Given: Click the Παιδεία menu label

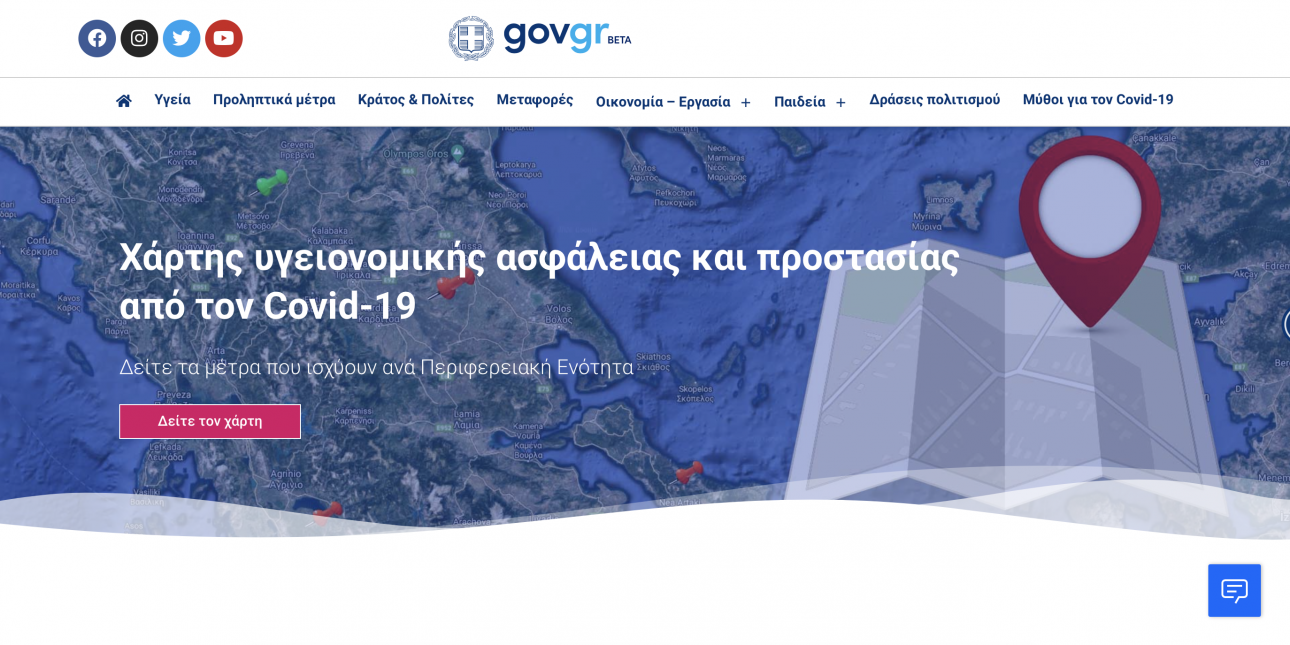Looking at the screenshot, I should tap(799, 102).
